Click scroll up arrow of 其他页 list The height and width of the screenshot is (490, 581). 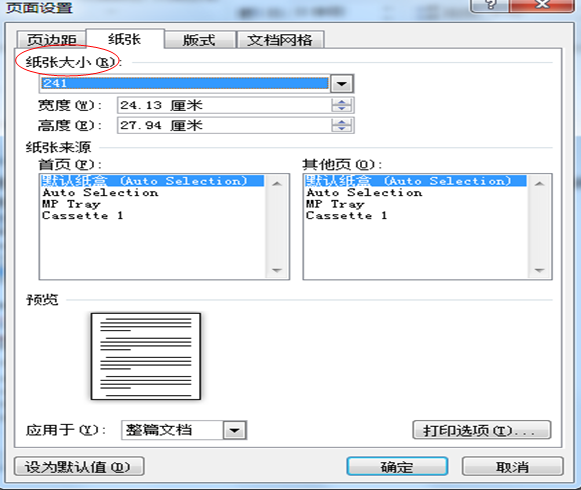(540, 184)
